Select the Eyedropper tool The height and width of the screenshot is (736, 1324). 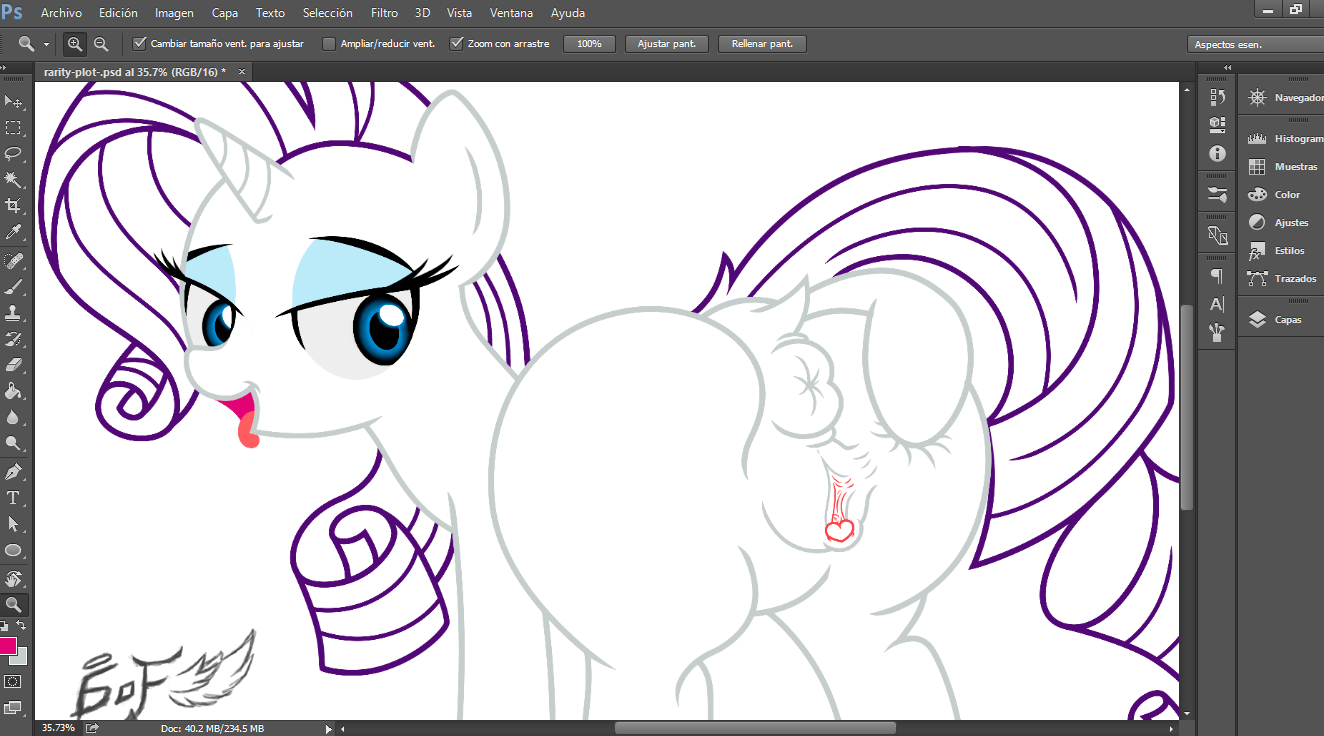pyautogui.click(x=14, y=232)
